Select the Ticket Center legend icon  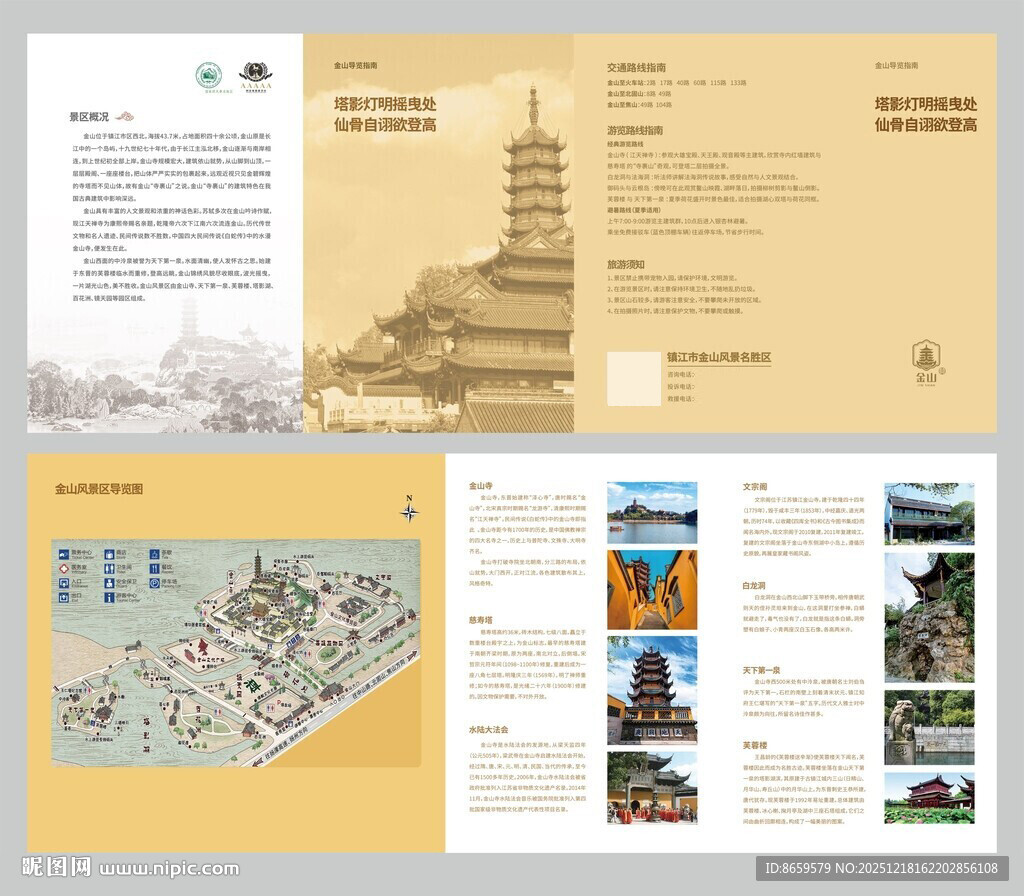click(64, 554)
